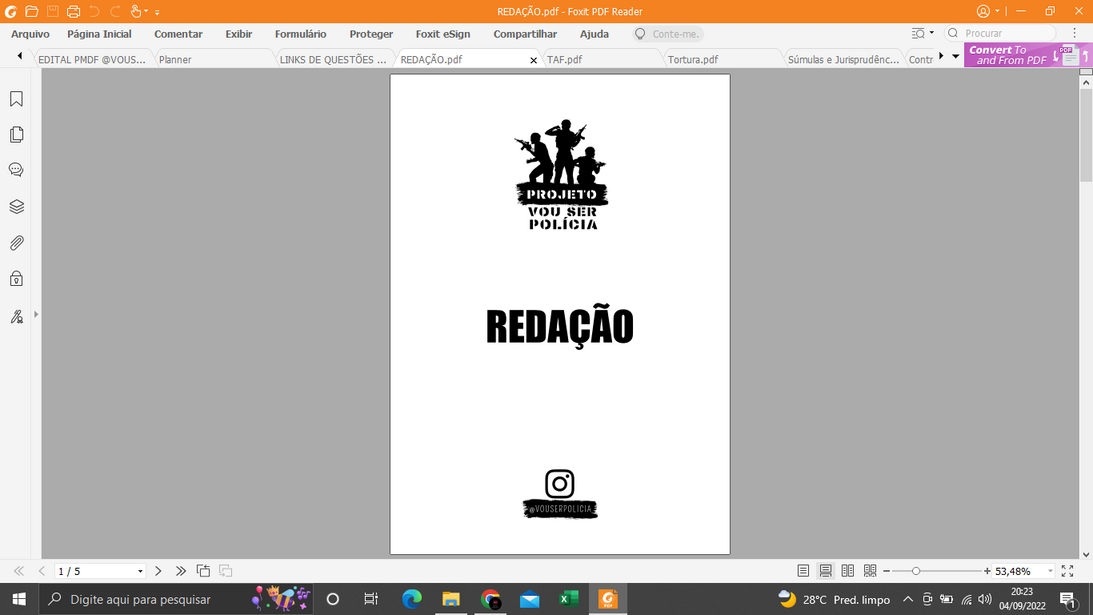Open the page number dropdown
Screen dimensions: 1093x615
tap(140, 571)
